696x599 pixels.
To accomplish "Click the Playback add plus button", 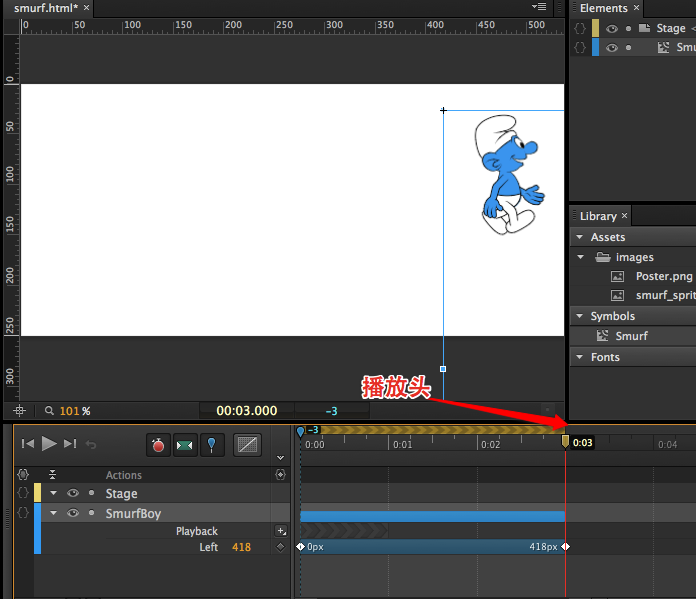I will (x=281, y=531).
